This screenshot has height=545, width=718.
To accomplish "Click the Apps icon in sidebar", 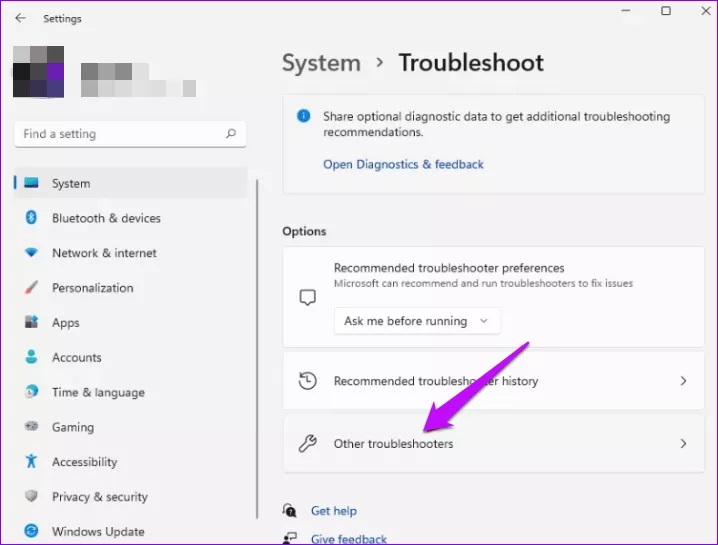I will click(31, 322).
